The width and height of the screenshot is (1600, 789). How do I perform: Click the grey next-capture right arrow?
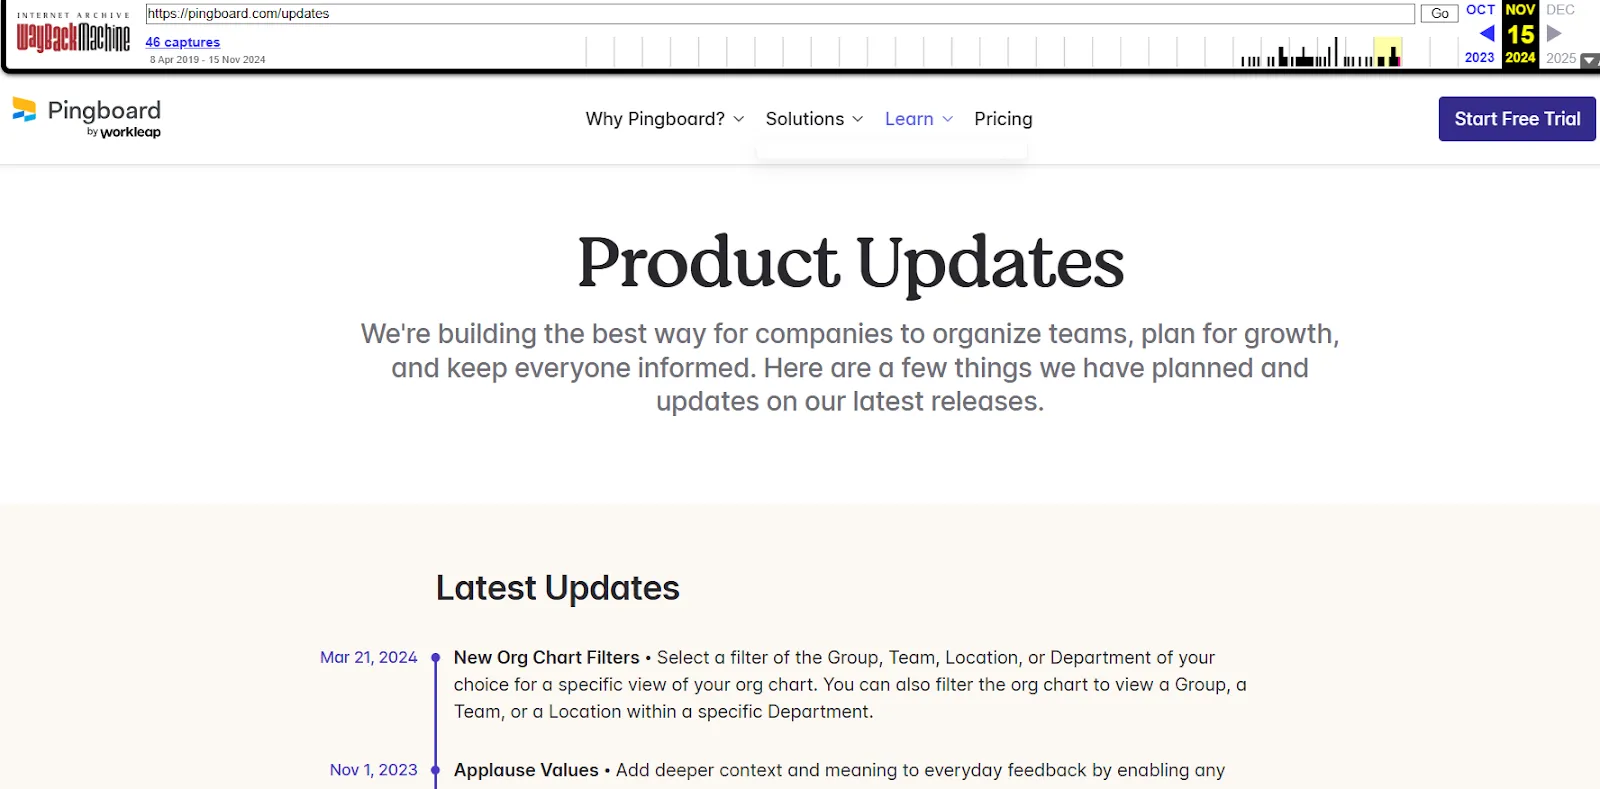point(1554,33)
